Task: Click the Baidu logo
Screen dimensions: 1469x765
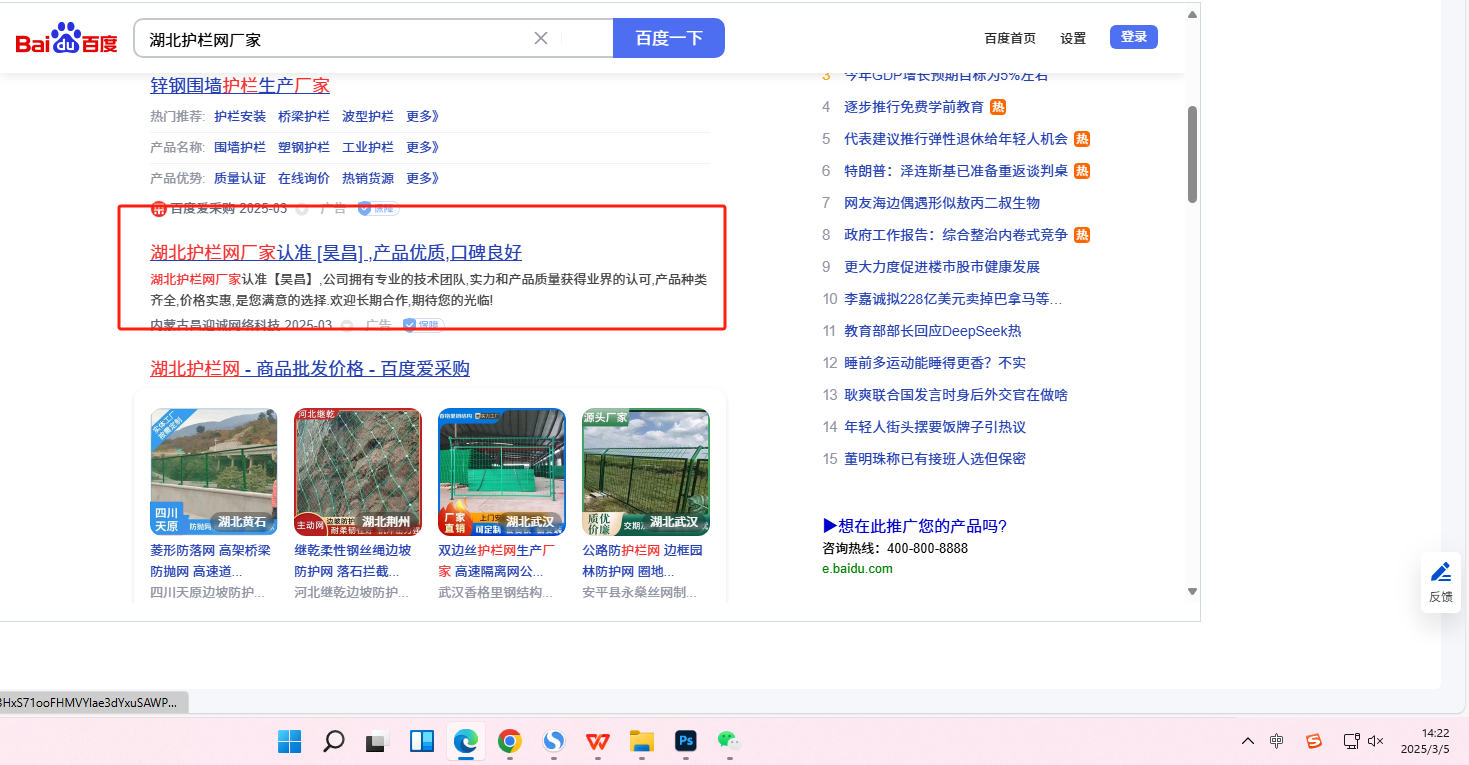Action: coord(66,40)
